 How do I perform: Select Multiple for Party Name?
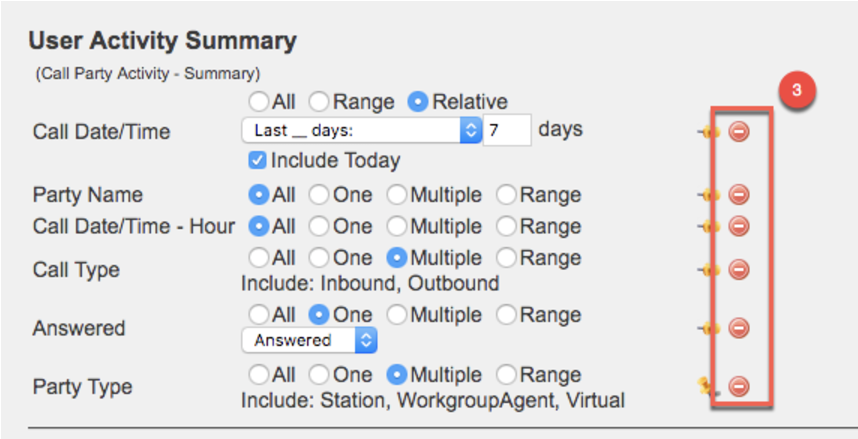(x=397, y=195)
